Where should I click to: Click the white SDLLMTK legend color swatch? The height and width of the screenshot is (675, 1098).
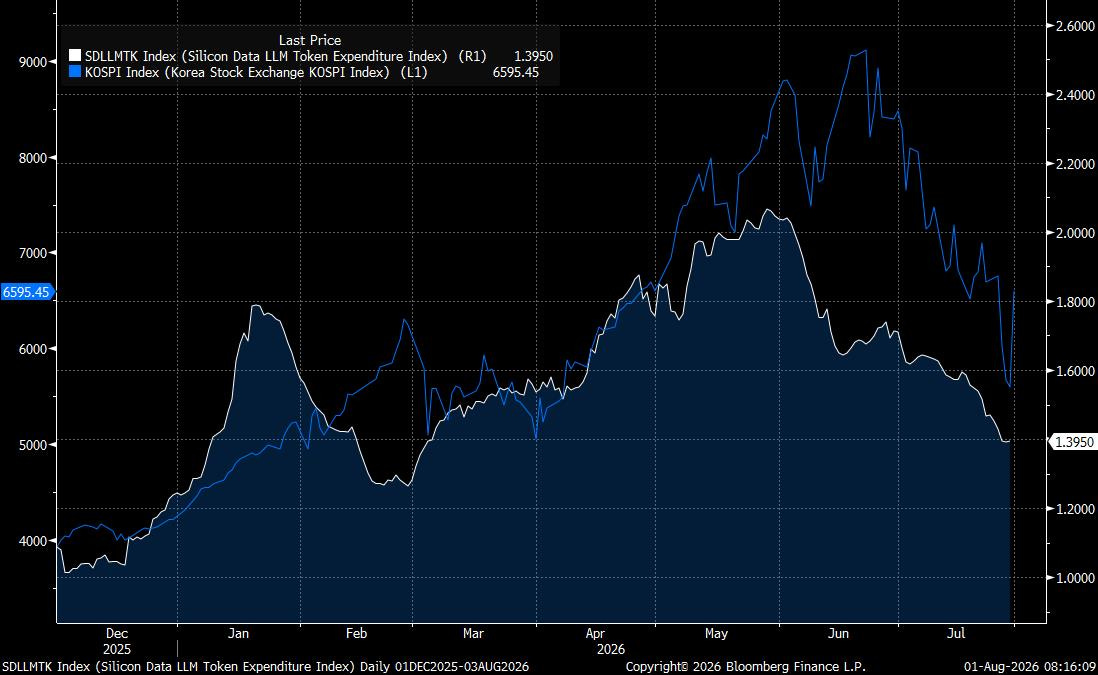(74, 56)
